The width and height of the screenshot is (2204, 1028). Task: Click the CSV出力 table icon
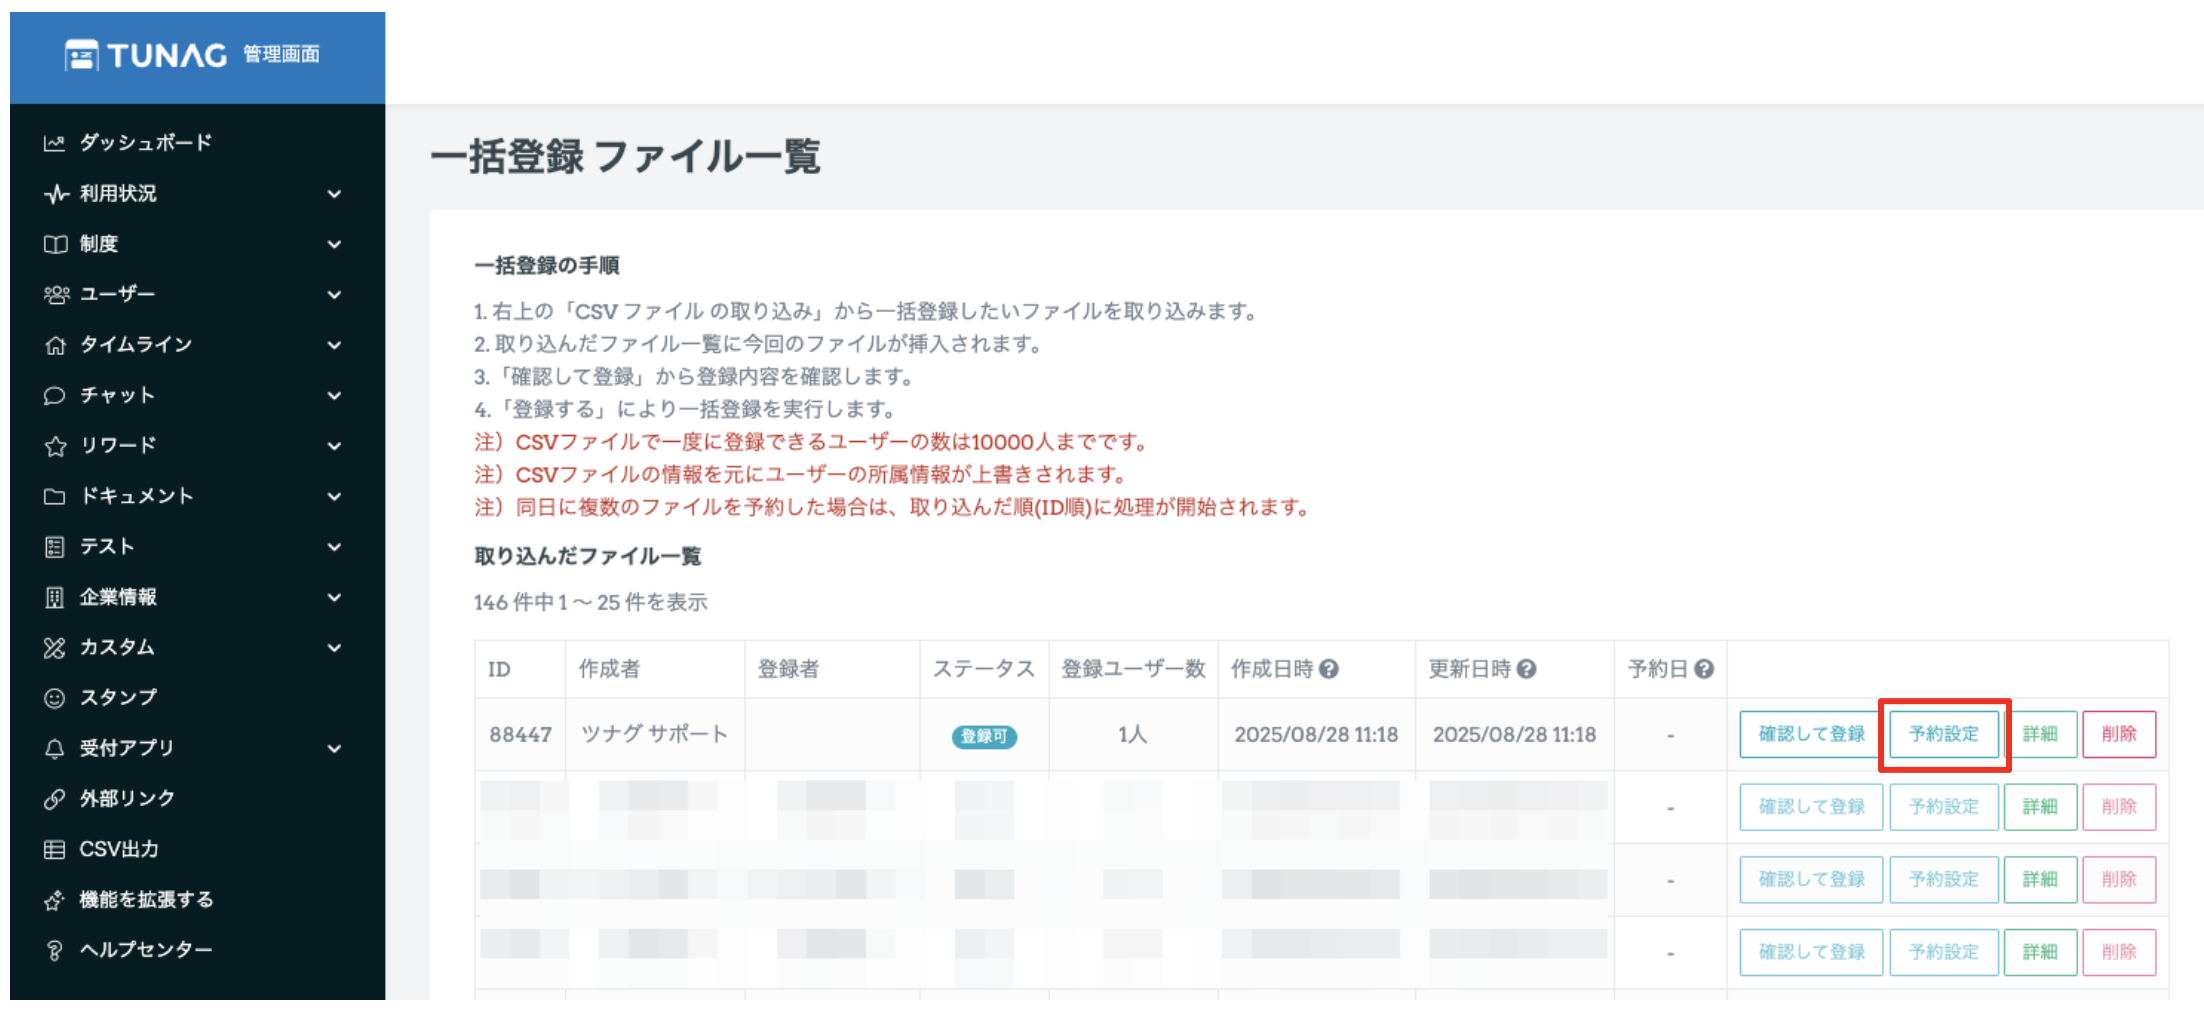pos(54,850)
